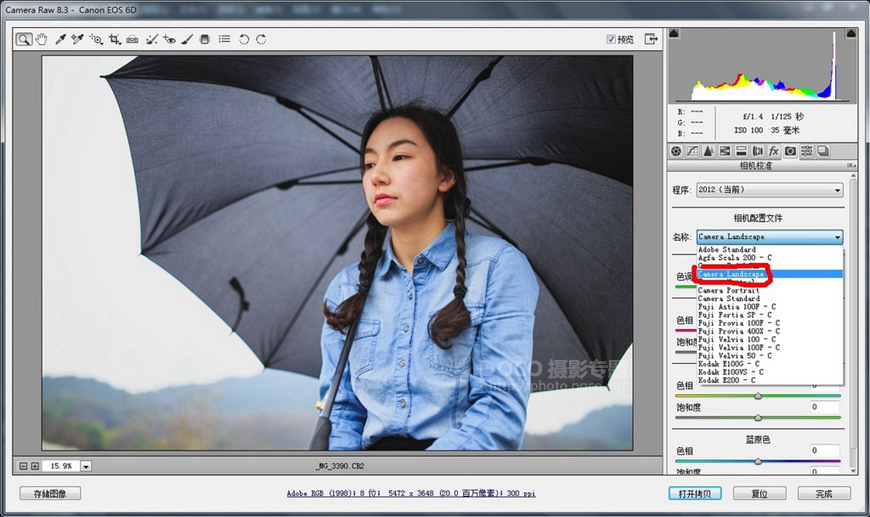Choose Adobe Standard profile
The image size is (870, 517).
coord(770,250)
